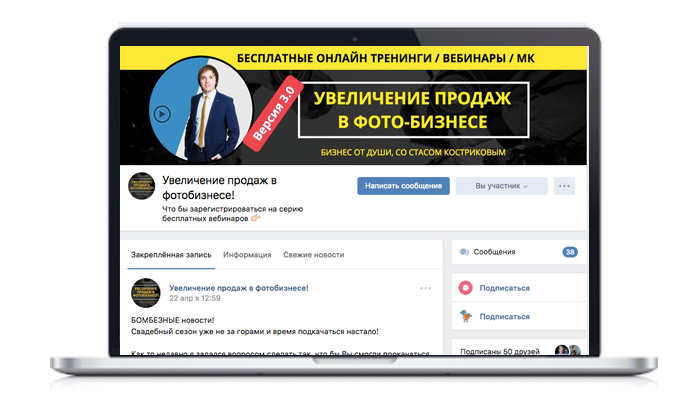Open the post timestamp 22 апр в 12:59

pyautogui.click(x=195, y=298)
